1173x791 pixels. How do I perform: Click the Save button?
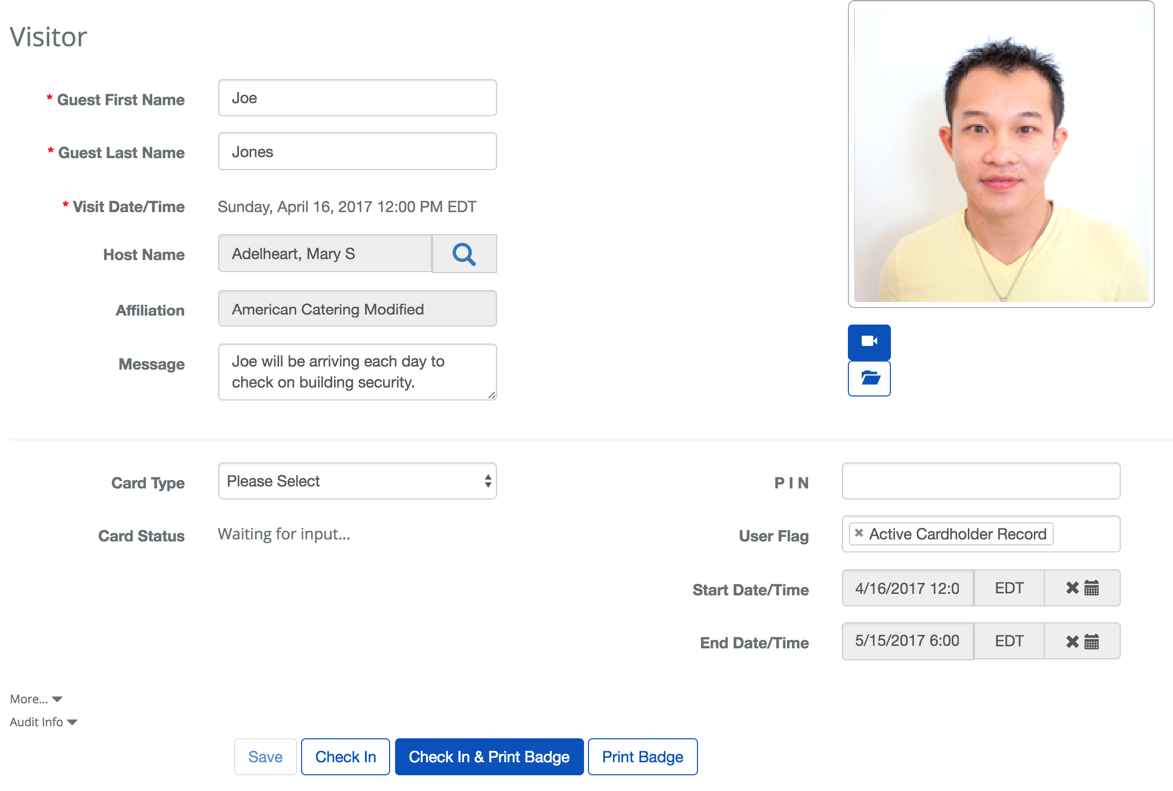point(265,757)
